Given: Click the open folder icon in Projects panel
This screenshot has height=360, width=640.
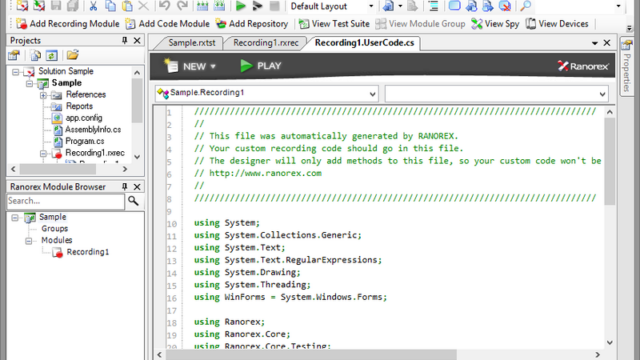Looking at the screenshot, I should point(73,55).
